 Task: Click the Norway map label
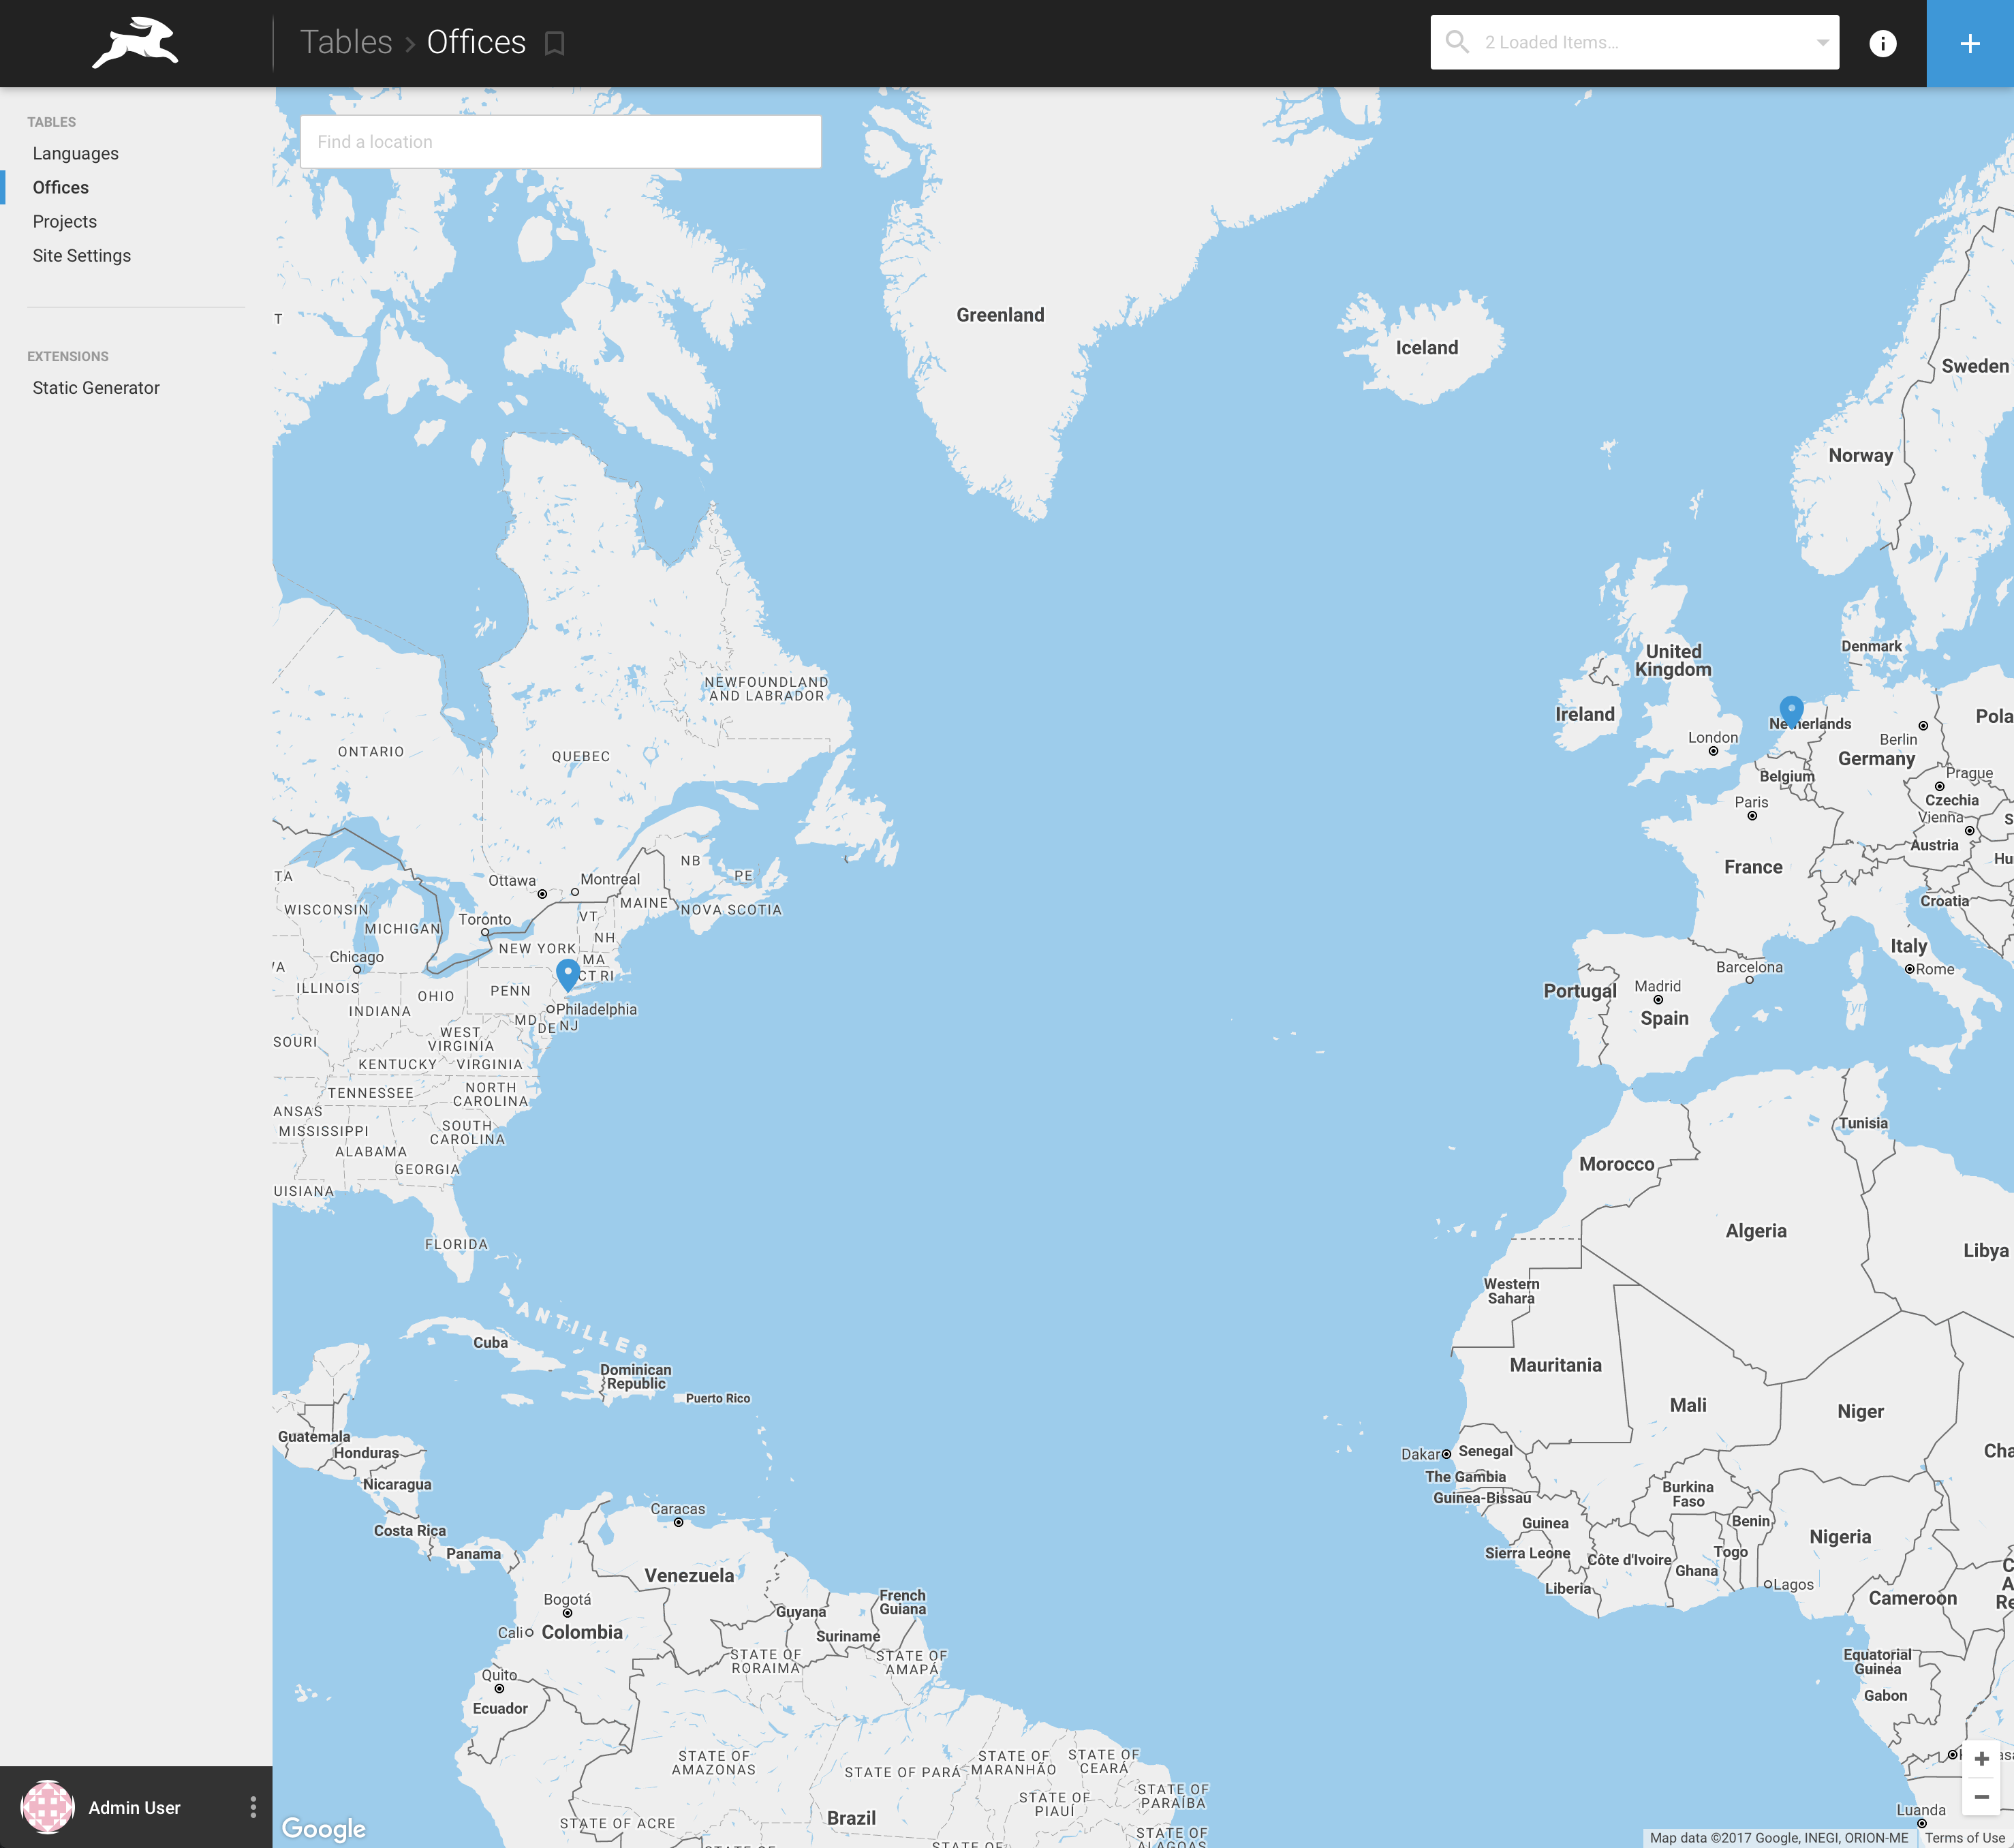(x=1860, y=456)
